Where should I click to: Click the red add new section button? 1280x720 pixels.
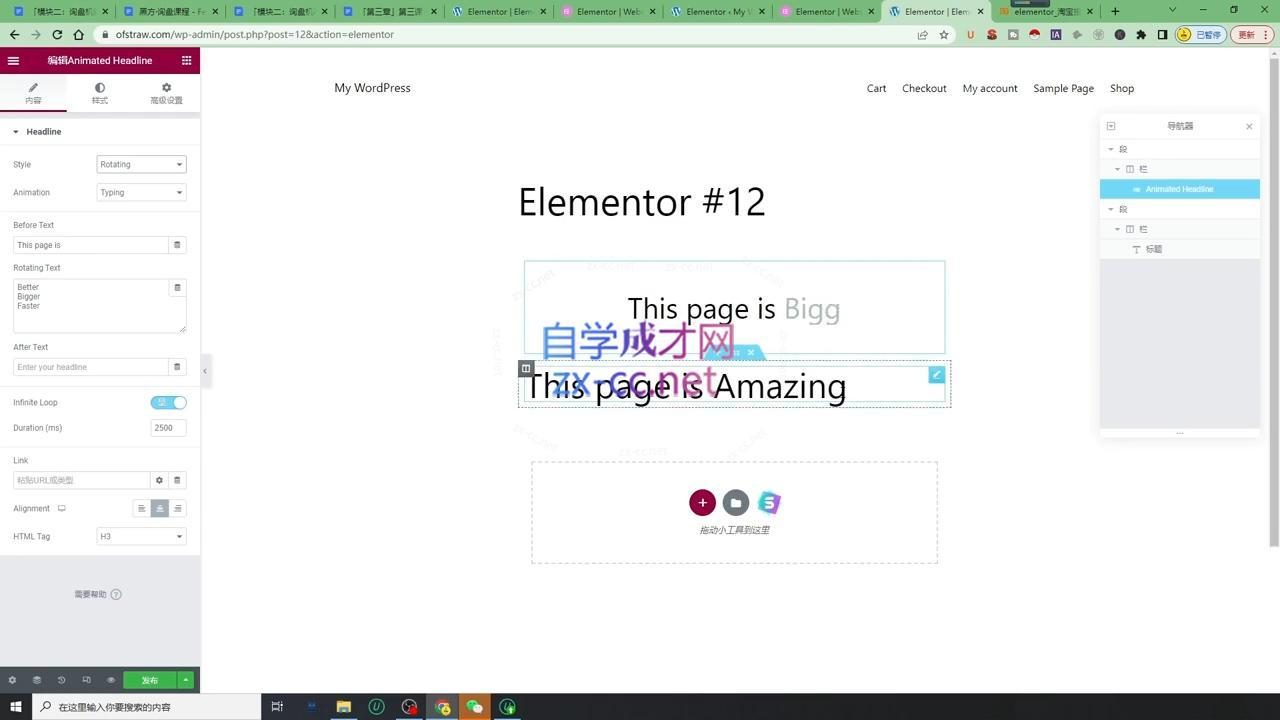tap(702, 503)
